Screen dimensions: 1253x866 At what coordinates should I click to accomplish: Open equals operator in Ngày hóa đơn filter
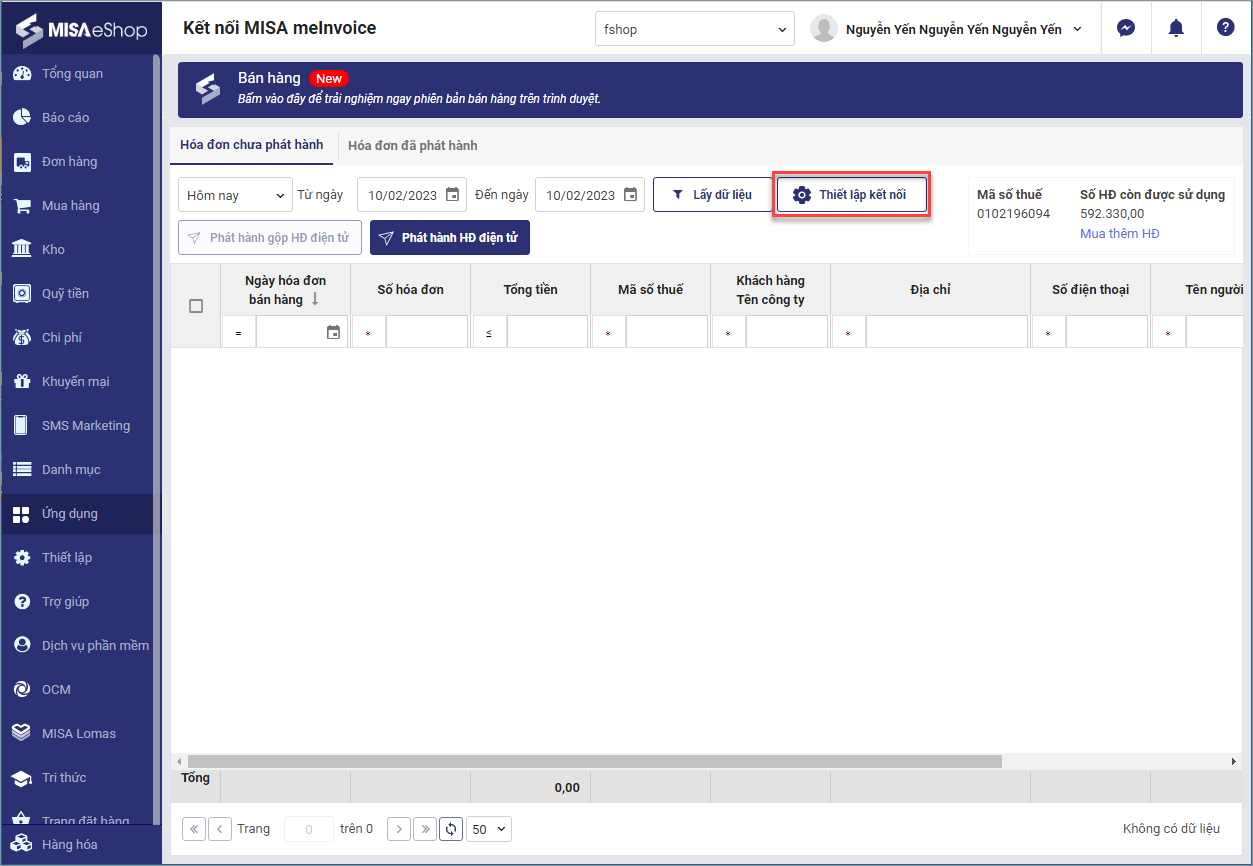pyautogui.click(x=239, y=332)
